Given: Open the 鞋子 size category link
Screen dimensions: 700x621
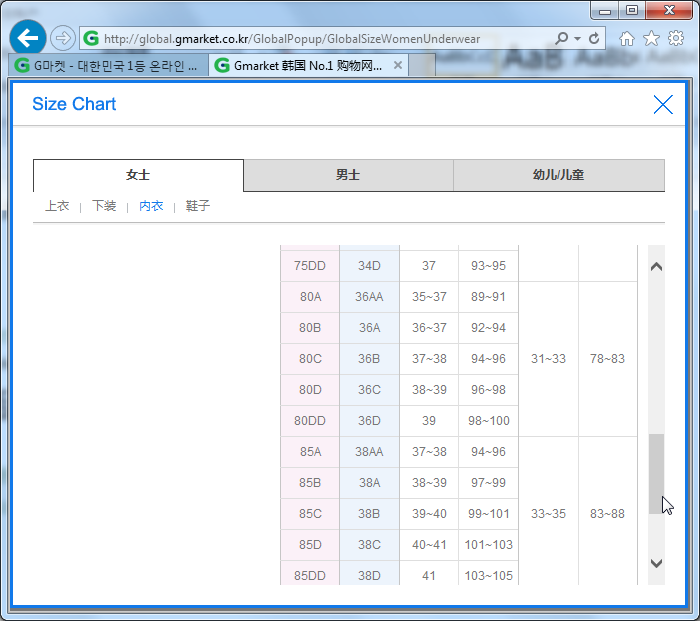Looking at the screenshot, I should (198, 206).
